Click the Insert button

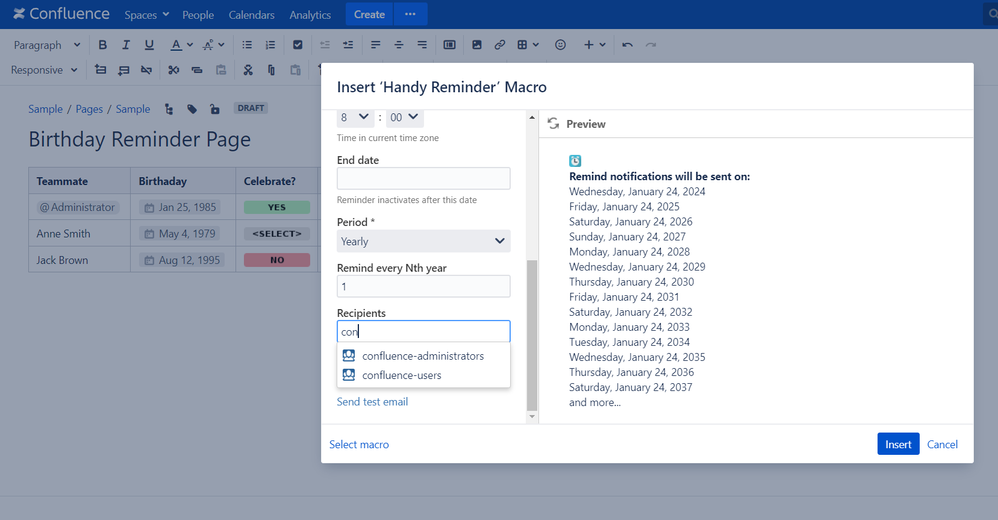[898, 444]
